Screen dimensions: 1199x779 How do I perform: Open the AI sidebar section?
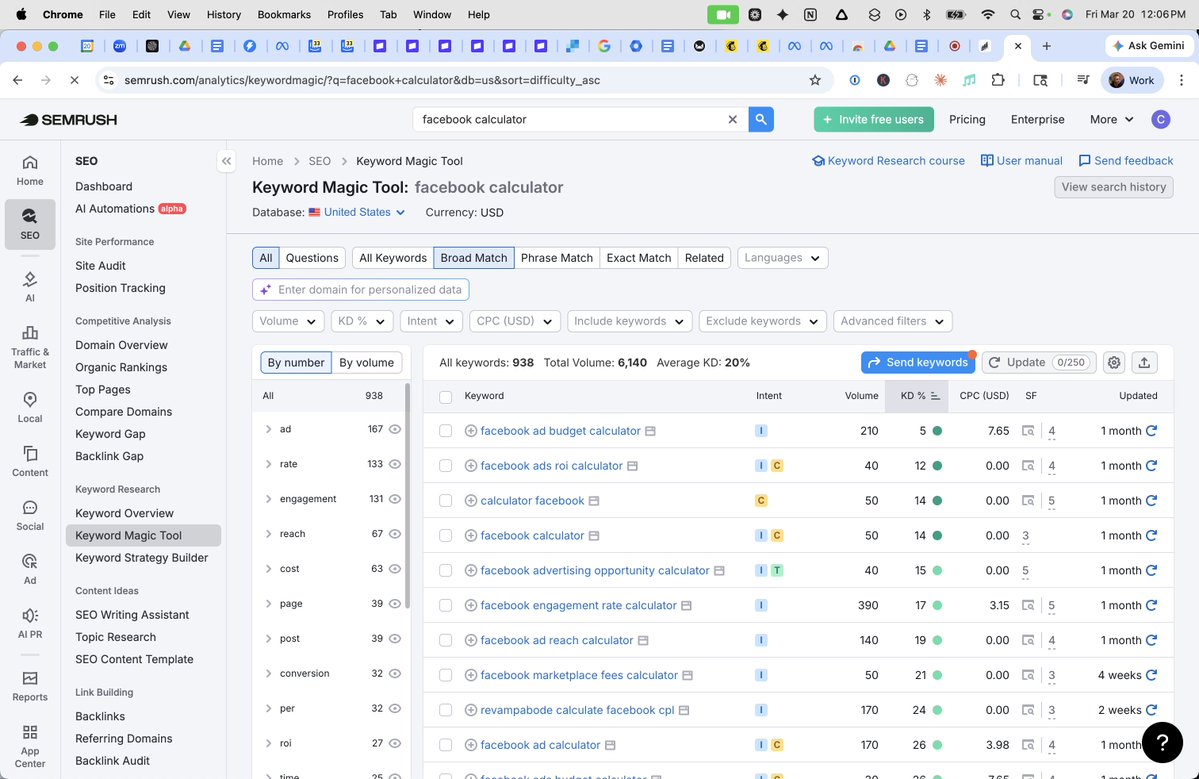tap(30, 287)
